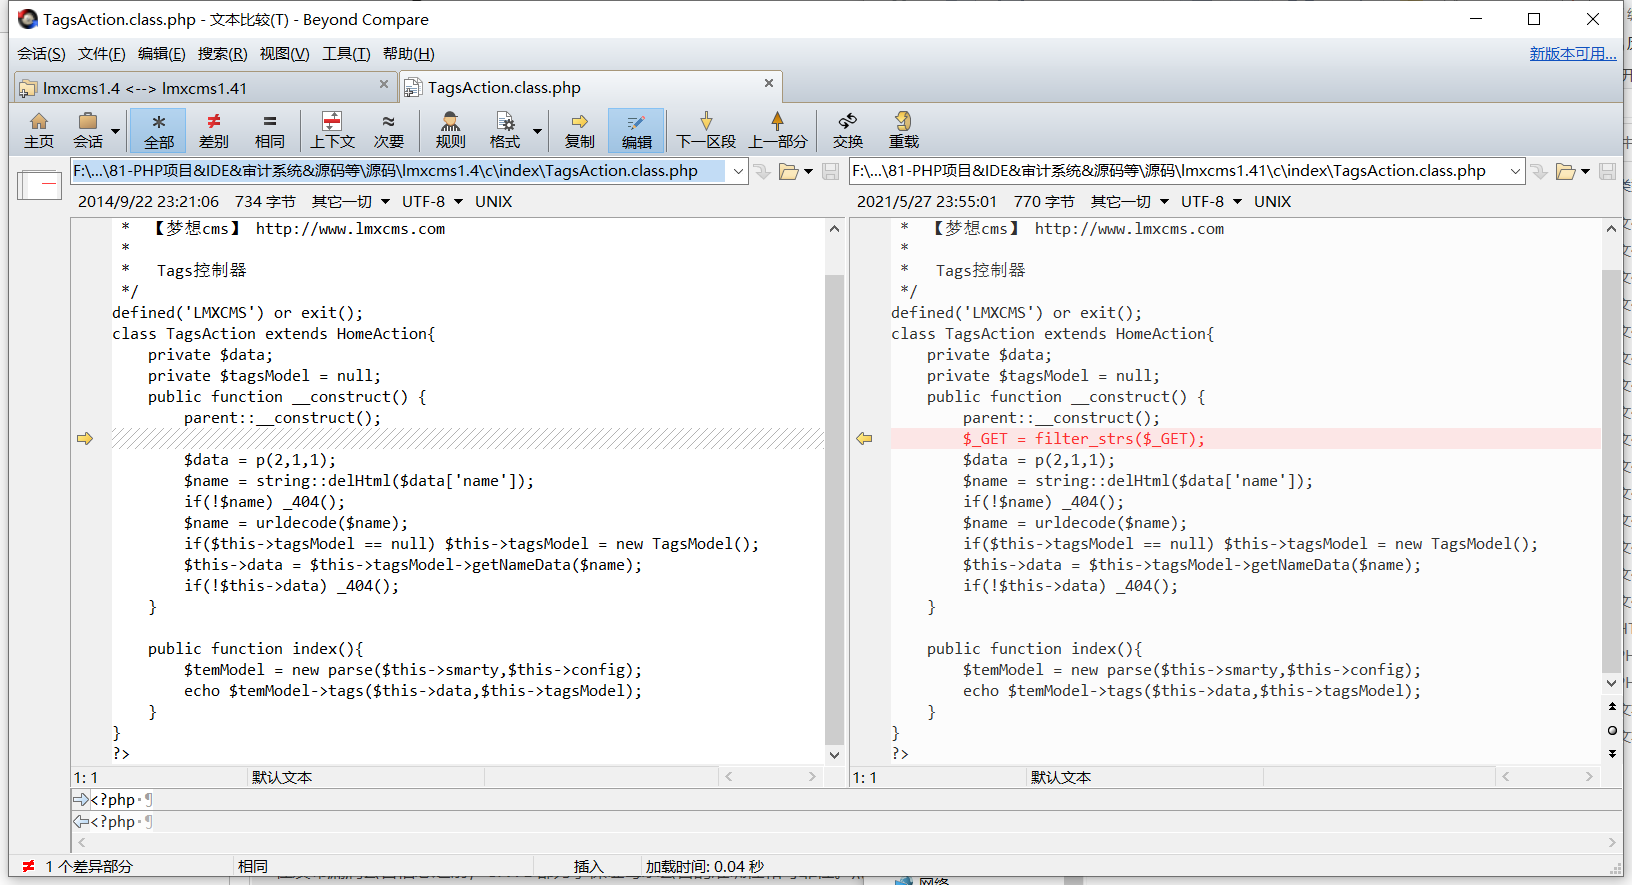This screenshot has width=1632, height=885.
Task: Click the copy-to-left yellow arrow in right gutter
Action: tap(864, 438)
